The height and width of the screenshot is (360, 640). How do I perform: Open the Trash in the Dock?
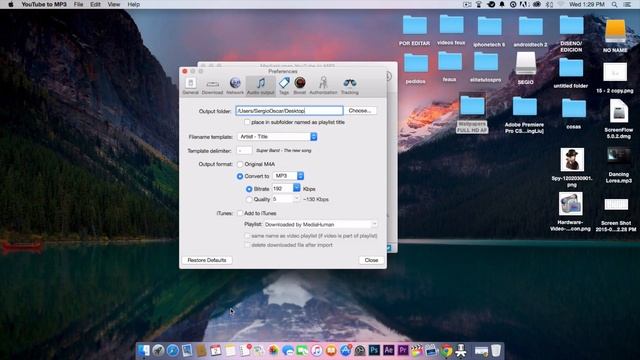pyautogui.click(x=496, y=350)
